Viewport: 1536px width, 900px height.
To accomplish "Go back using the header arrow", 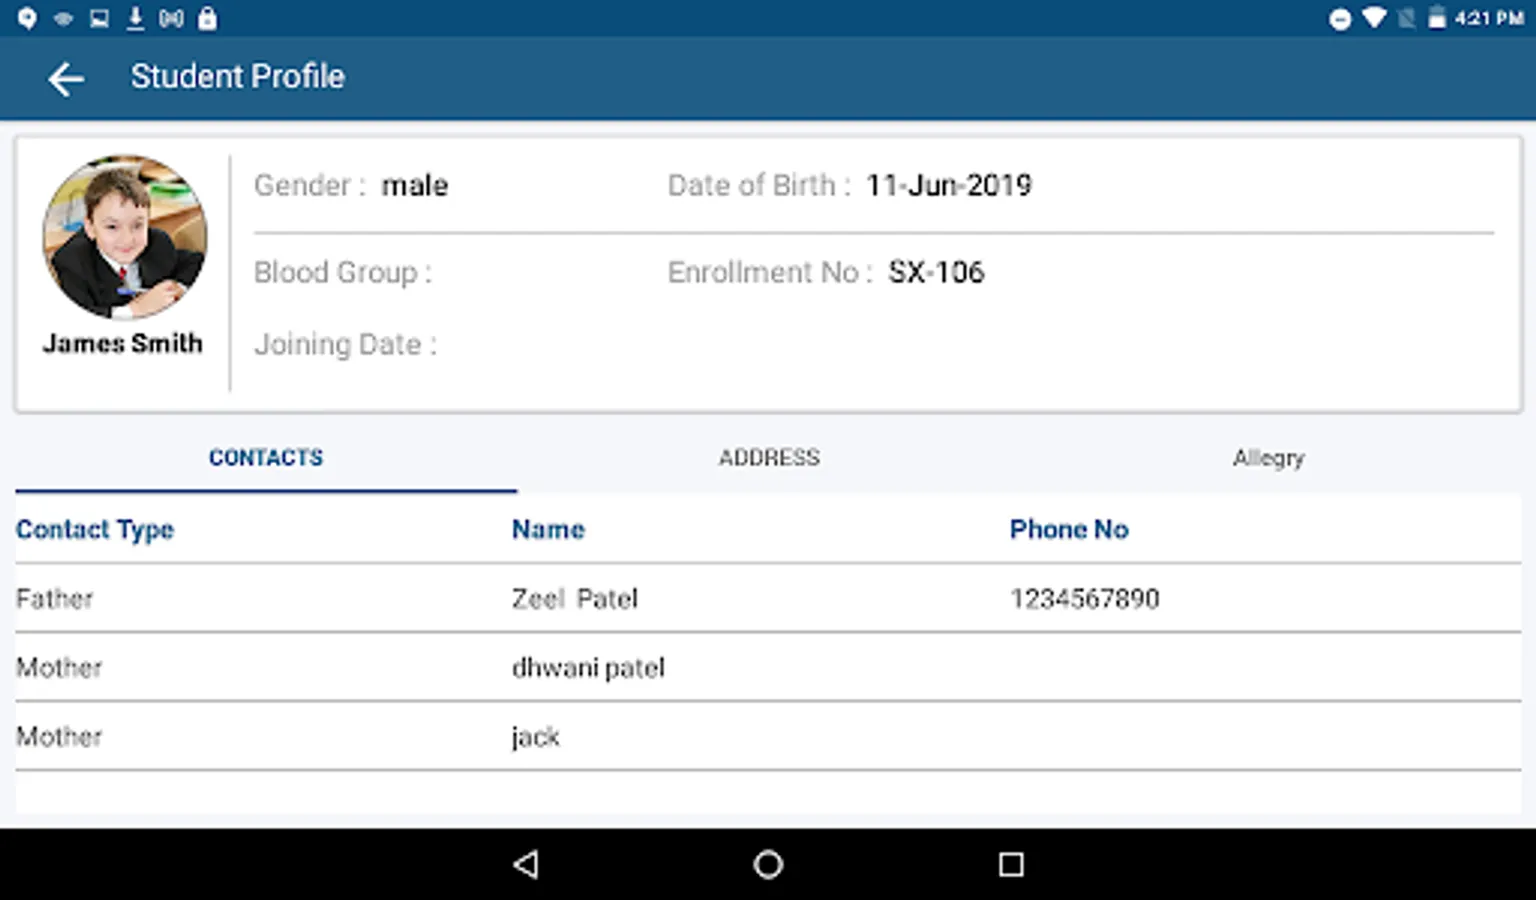I will [x=66, y=79].
